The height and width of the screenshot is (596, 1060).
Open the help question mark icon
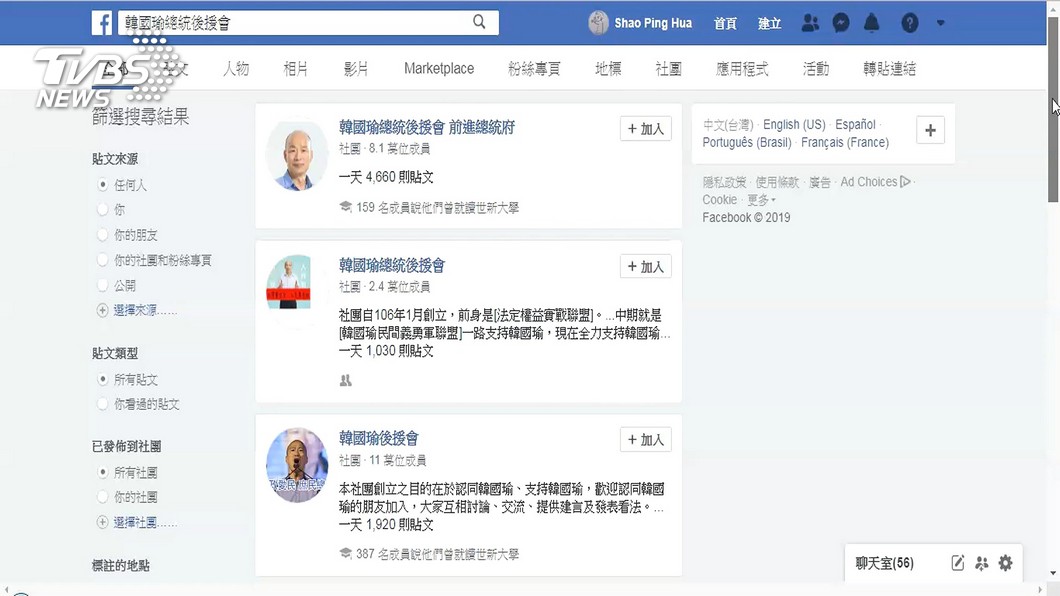click(910, 23)
